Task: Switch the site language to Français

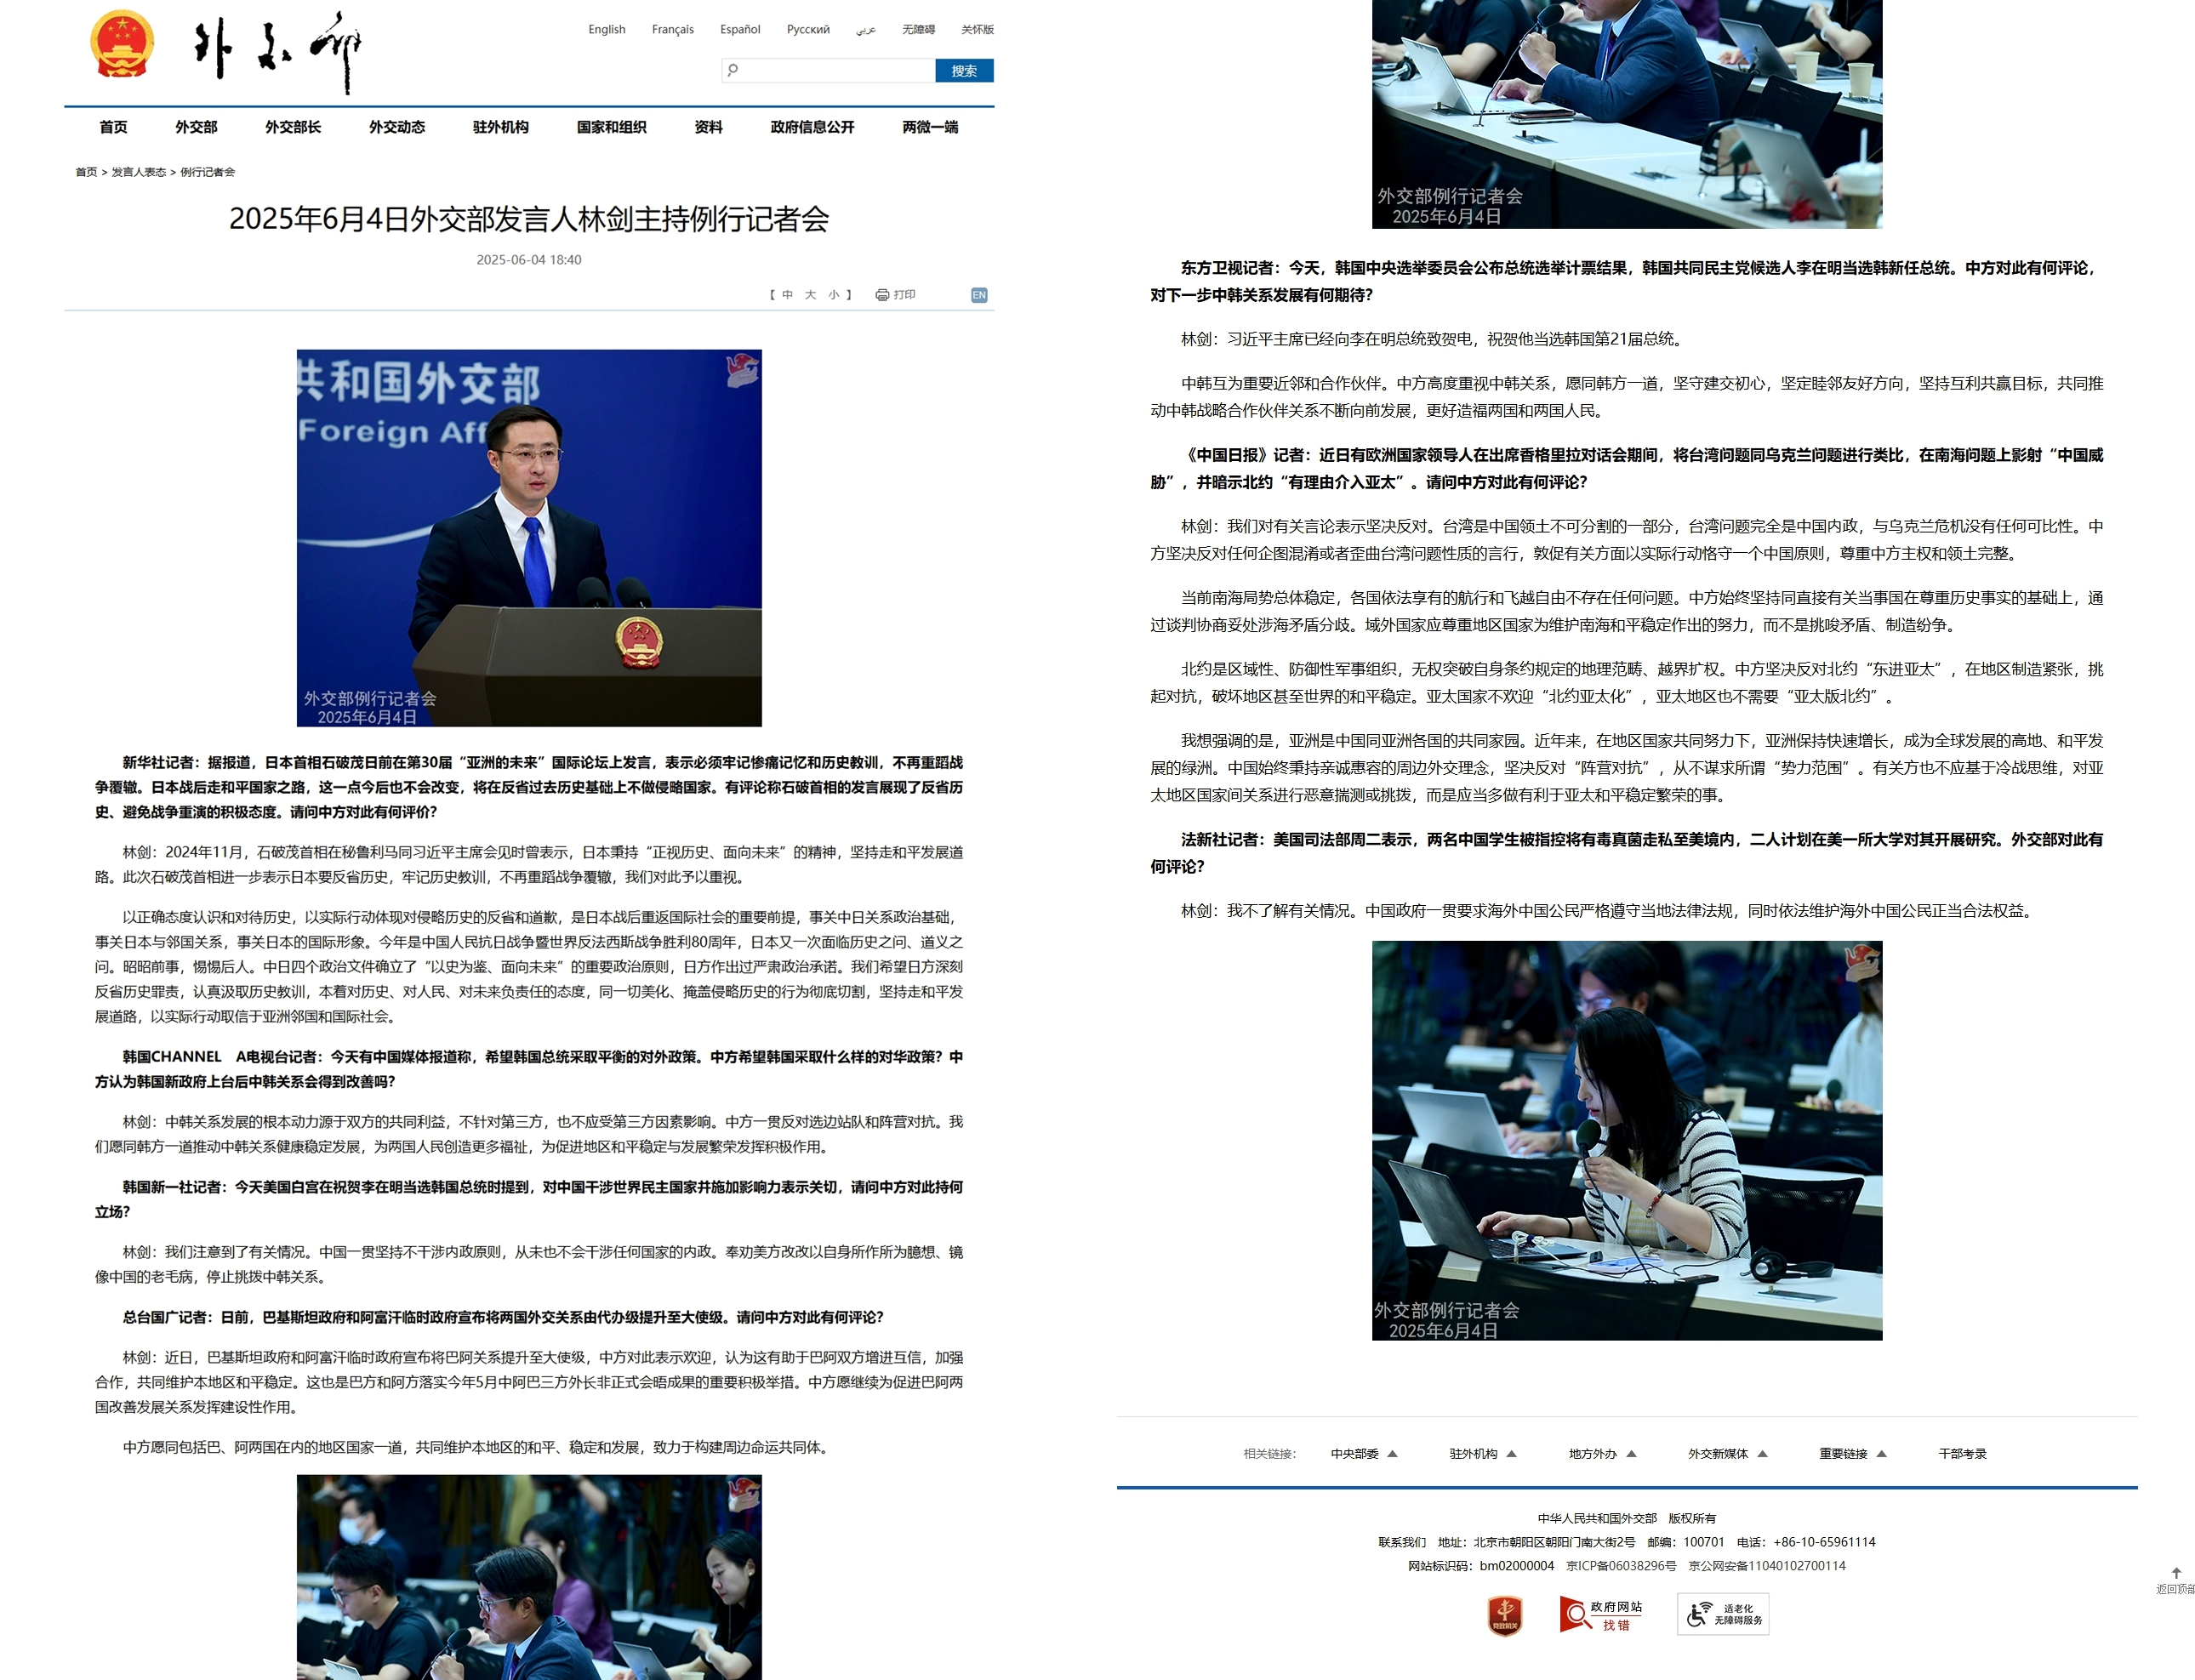Action: [x=672, y=30]
